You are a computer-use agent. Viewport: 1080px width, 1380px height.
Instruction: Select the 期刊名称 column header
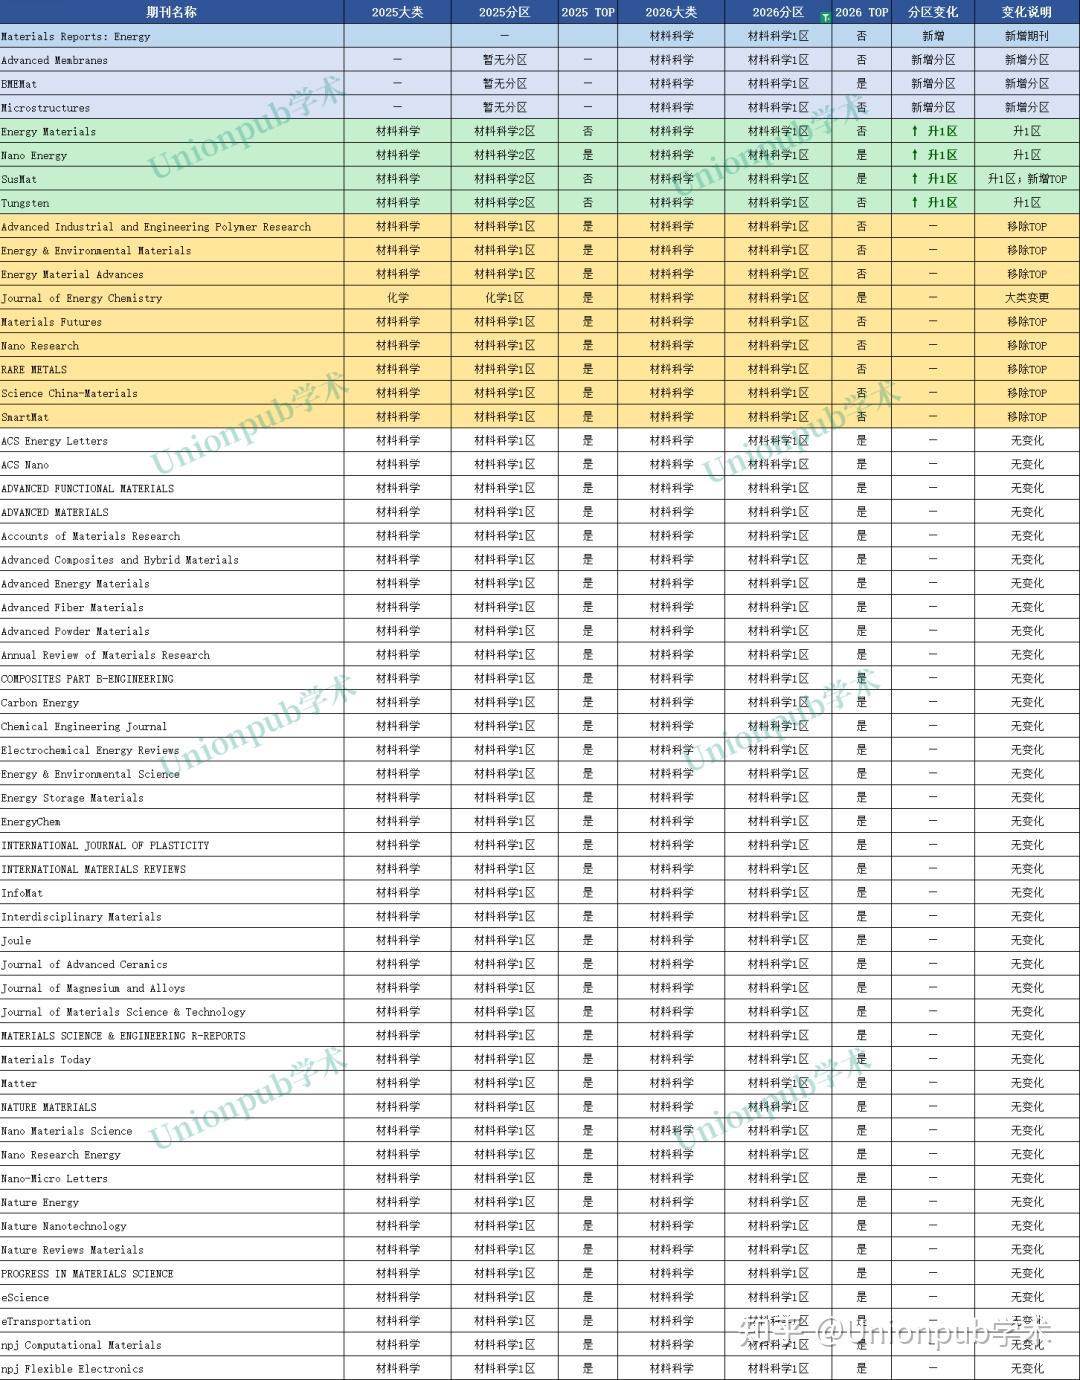click(x=172, y=12)
